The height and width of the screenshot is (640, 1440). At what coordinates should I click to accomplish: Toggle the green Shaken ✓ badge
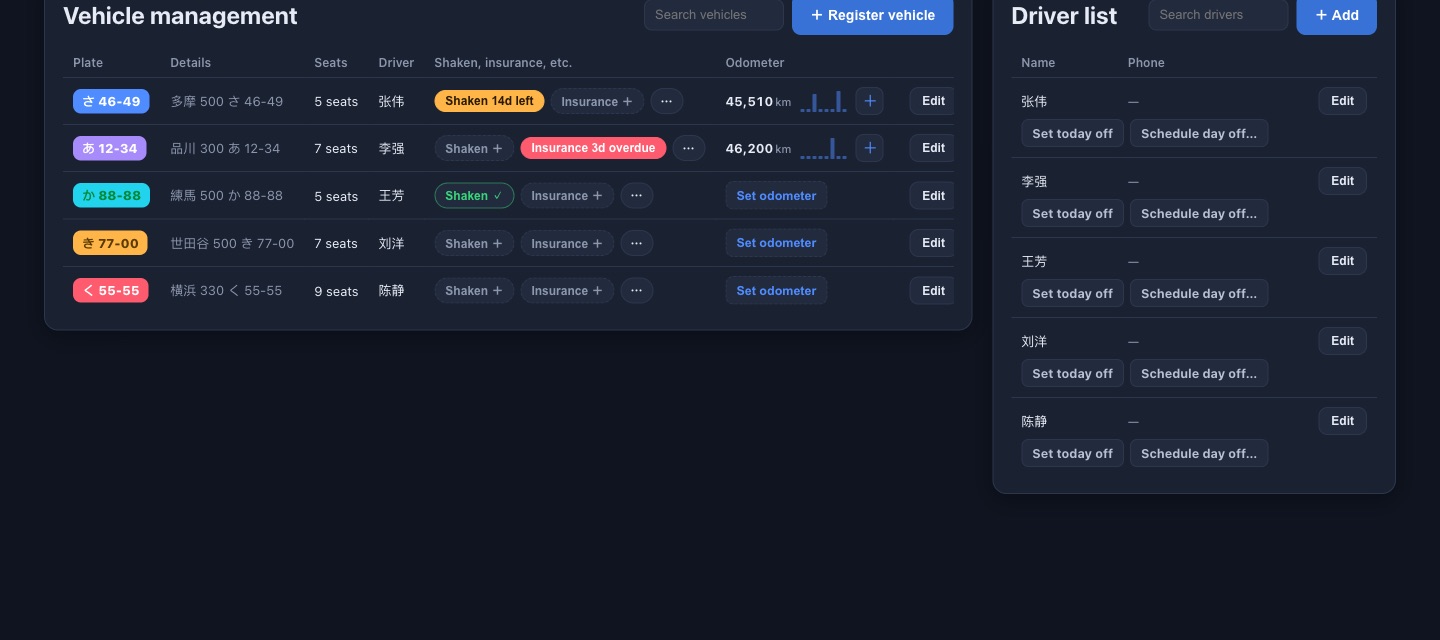[474, 196]
